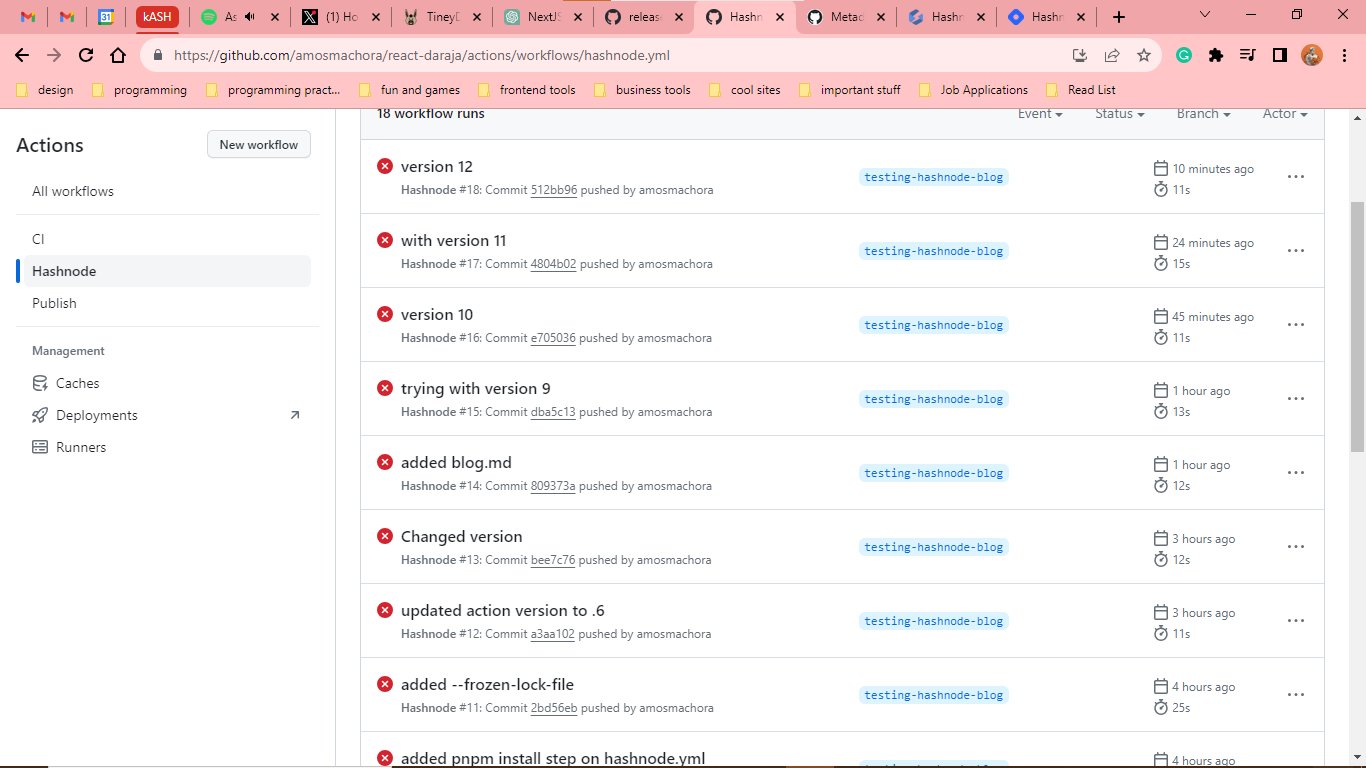Click testing-hashnode-blog branch on version 10 row

click(x=934, y=325)
